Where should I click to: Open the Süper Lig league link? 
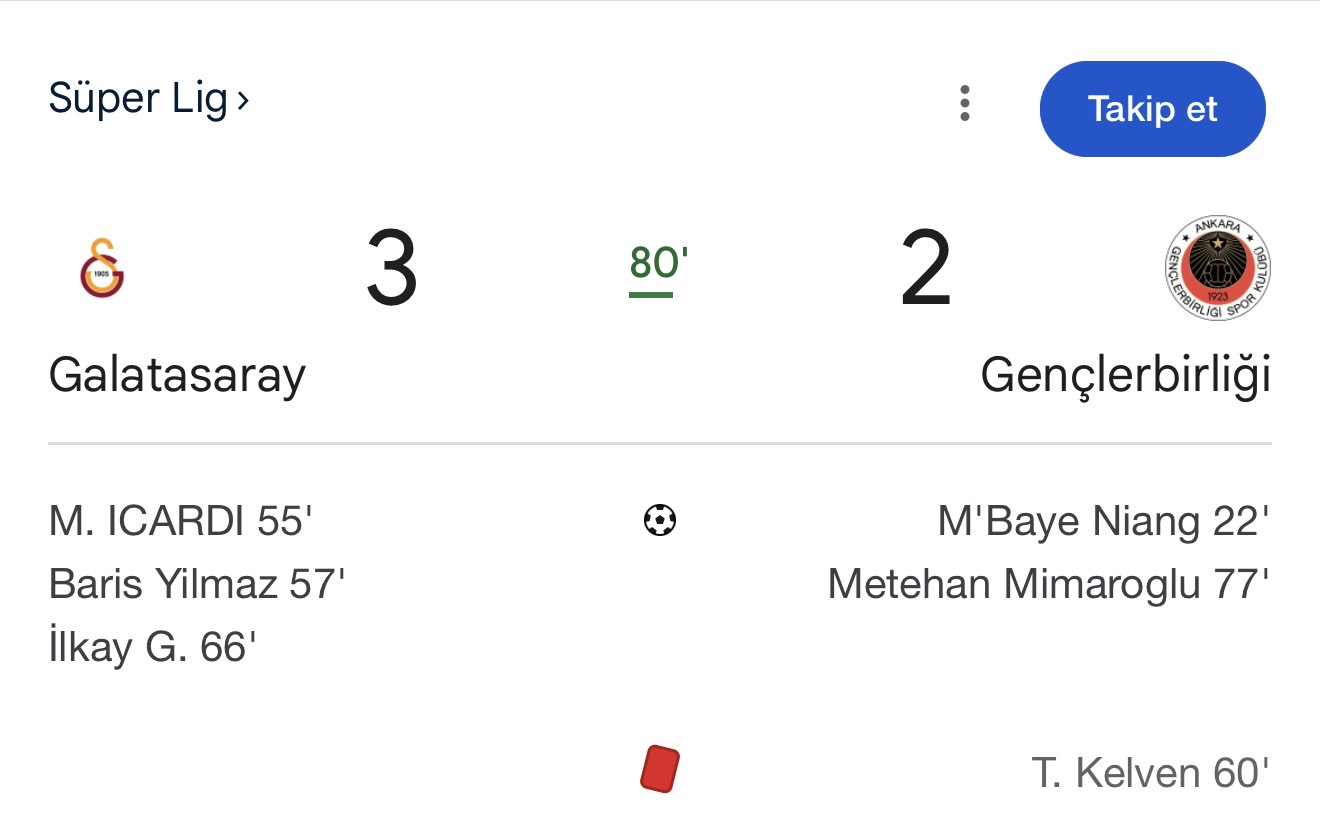138,99
